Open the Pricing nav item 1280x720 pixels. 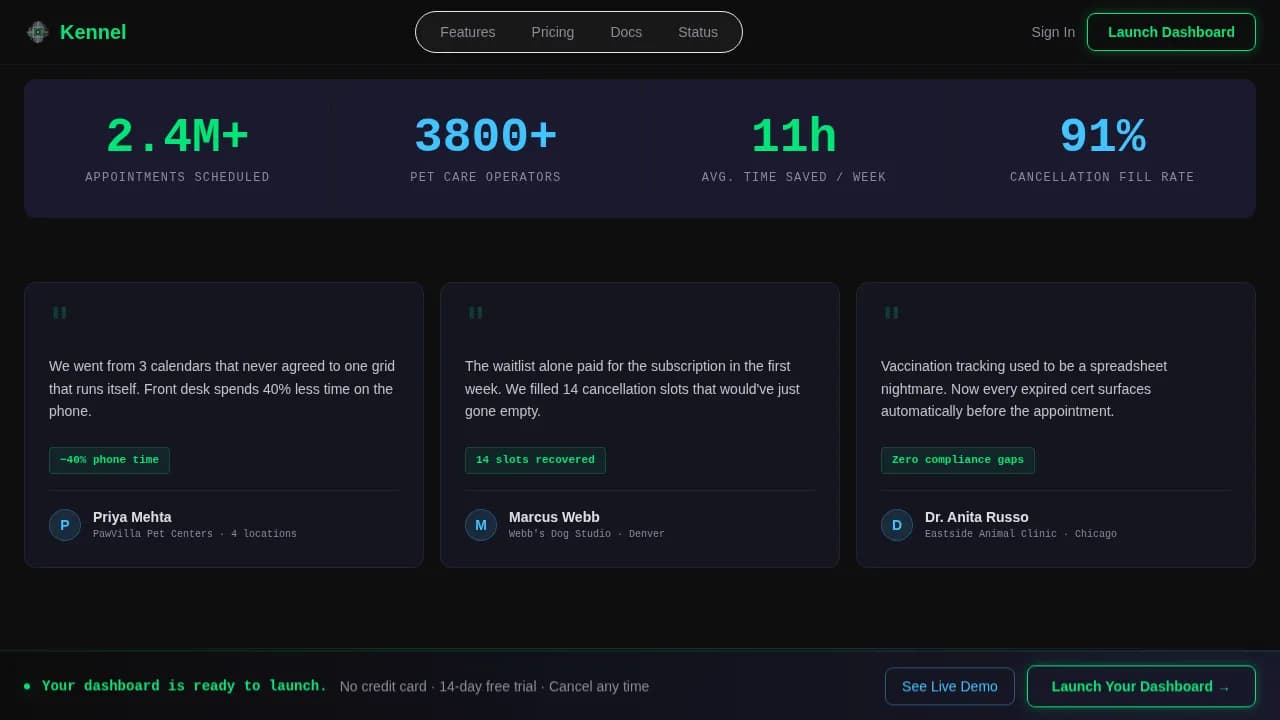coord(553,32)
